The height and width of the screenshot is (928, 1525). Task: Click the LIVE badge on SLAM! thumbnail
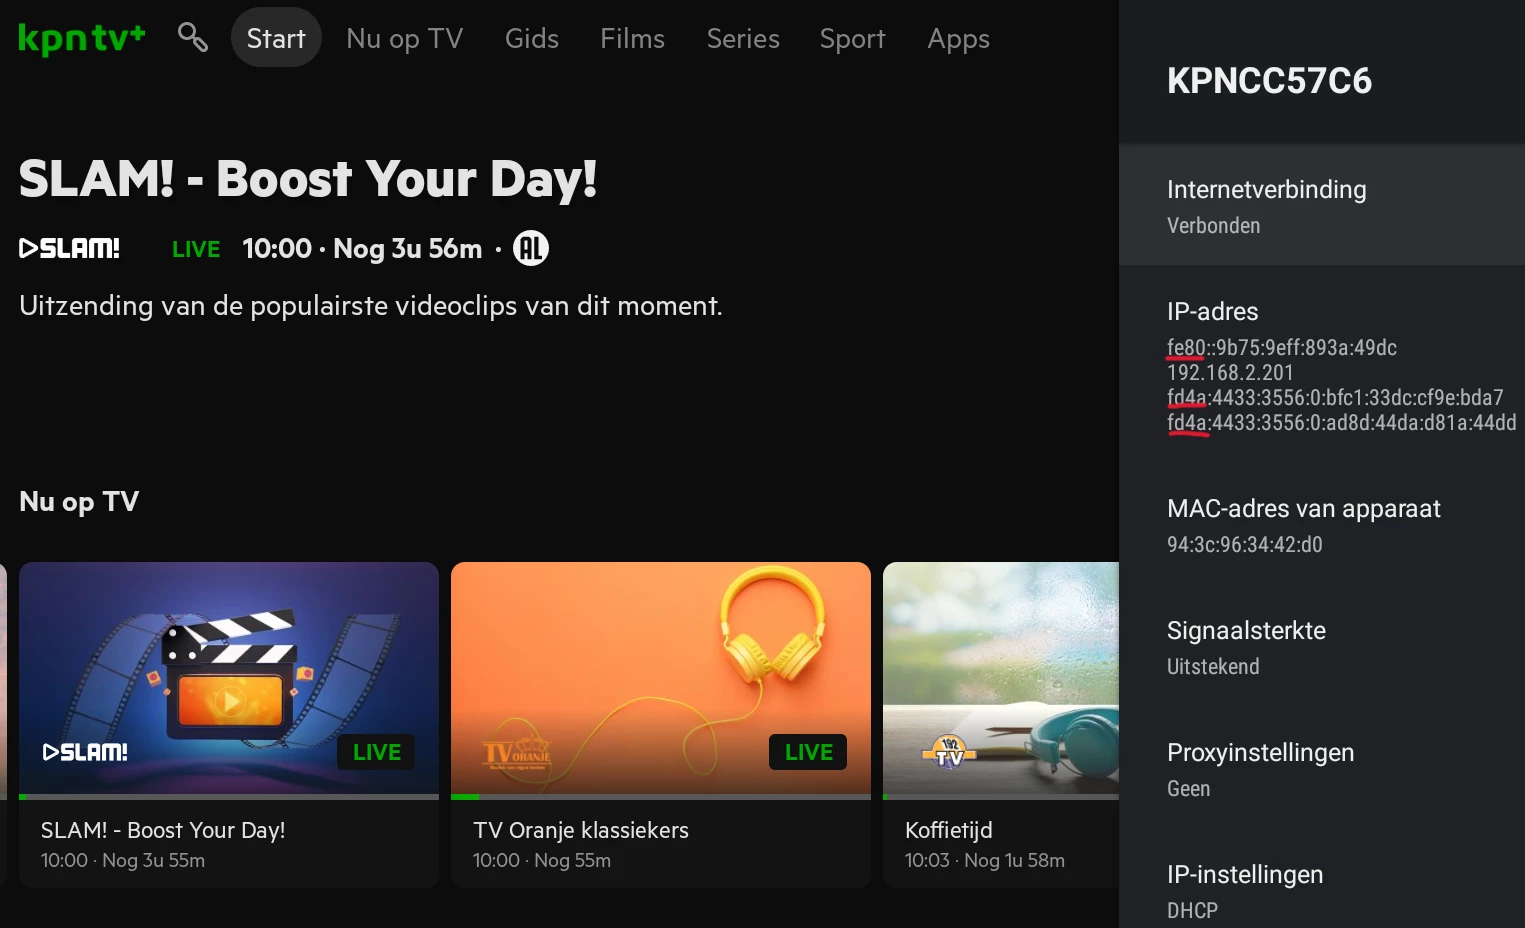point(376,752)
